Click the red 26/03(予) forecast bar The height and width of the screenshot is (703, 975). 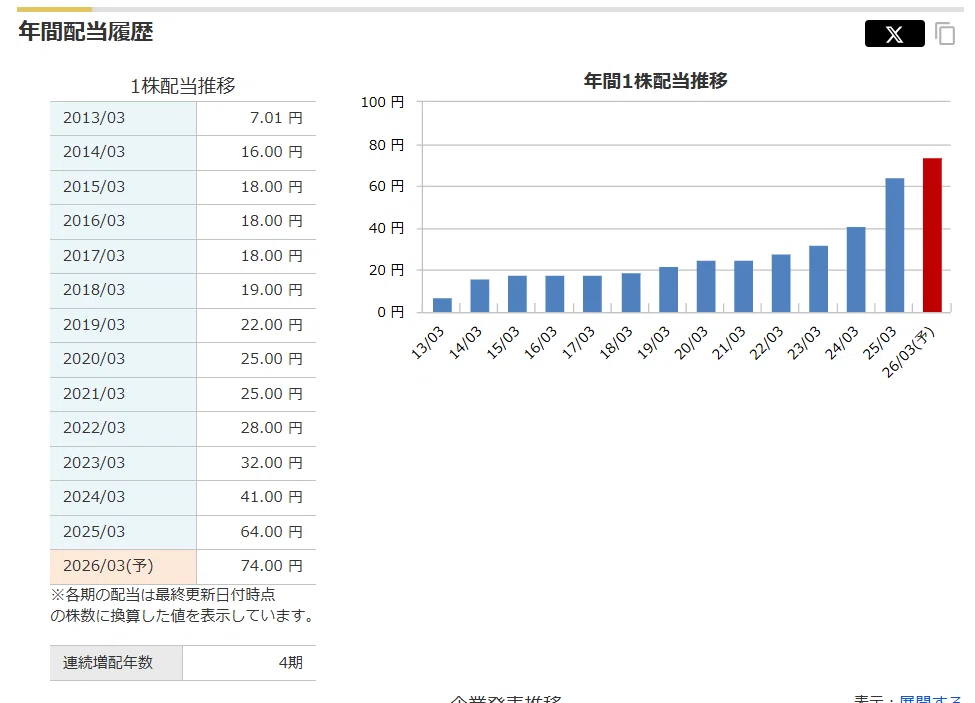pos(932,235)
